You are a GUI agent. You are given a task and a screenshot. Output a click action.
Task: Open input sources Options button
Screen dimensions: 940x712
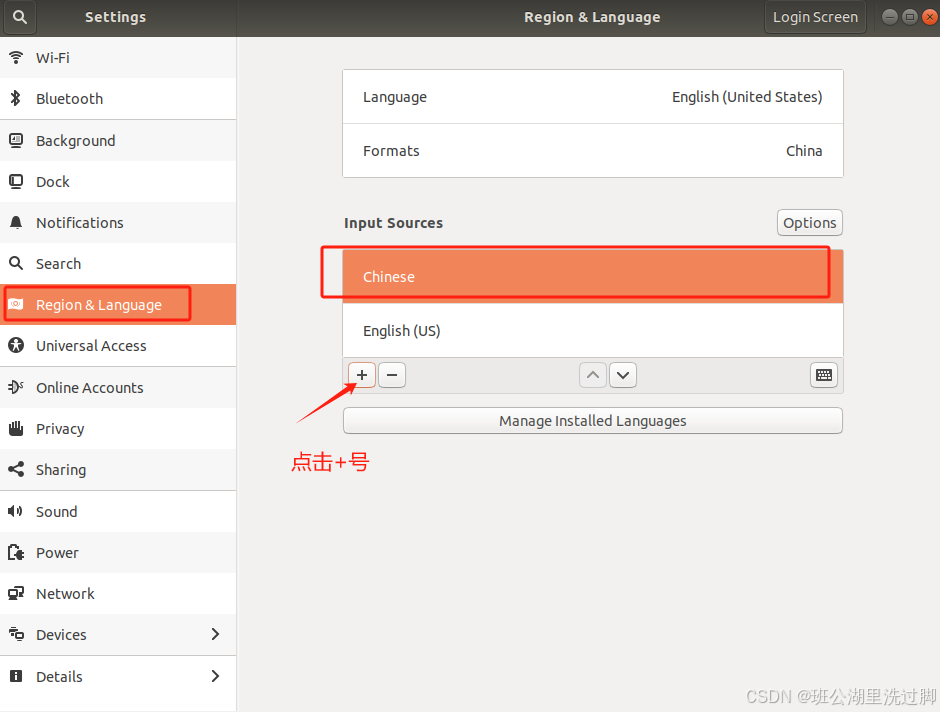809,223
